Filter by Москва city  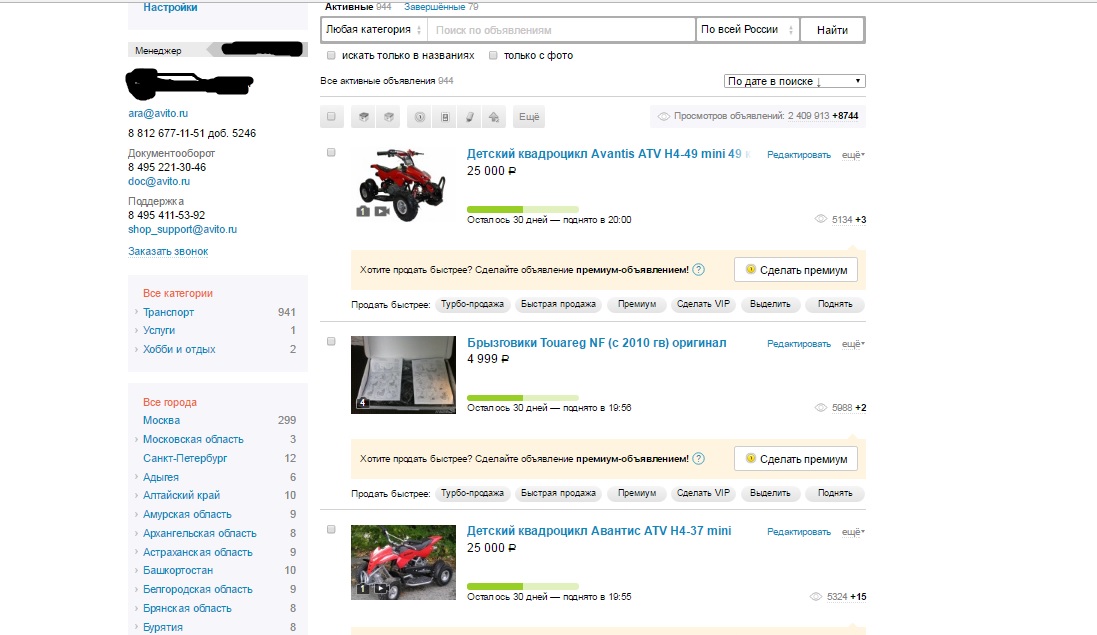pyautogui.click(x=162, y=420)
